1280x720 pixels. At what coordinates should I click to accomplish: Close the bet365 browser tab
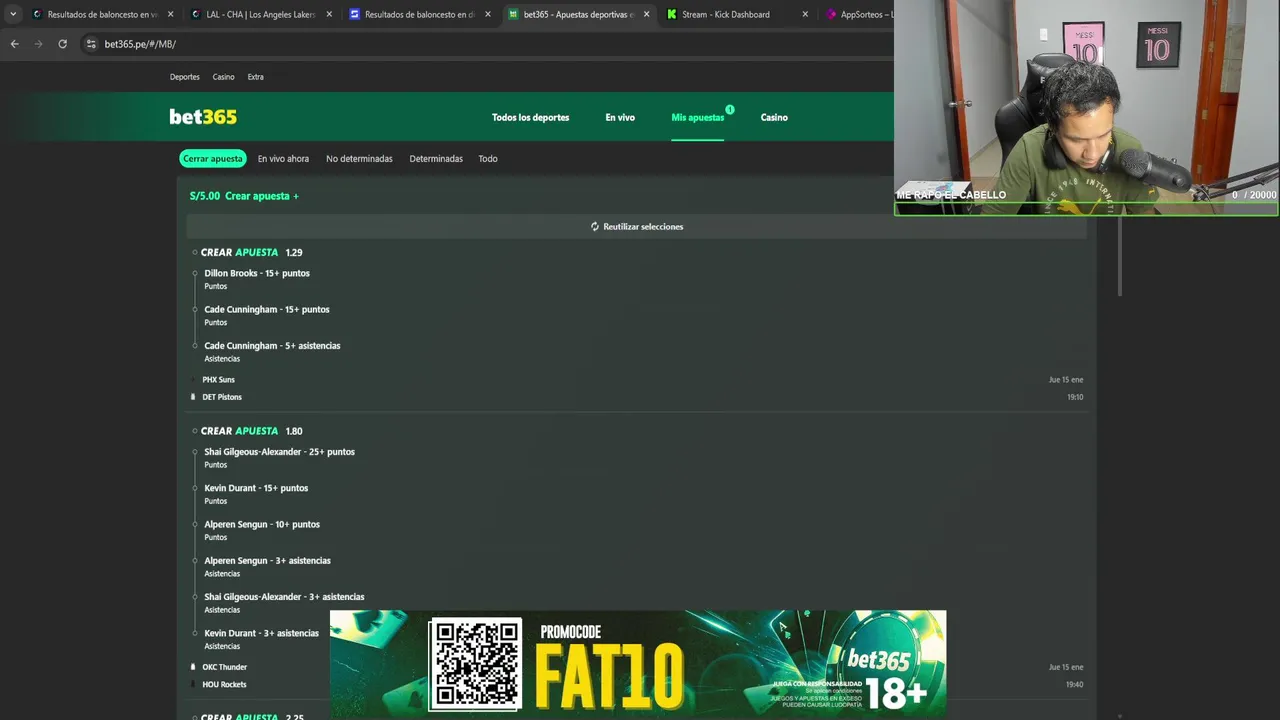pyautogui.click(x=646, y=14)
